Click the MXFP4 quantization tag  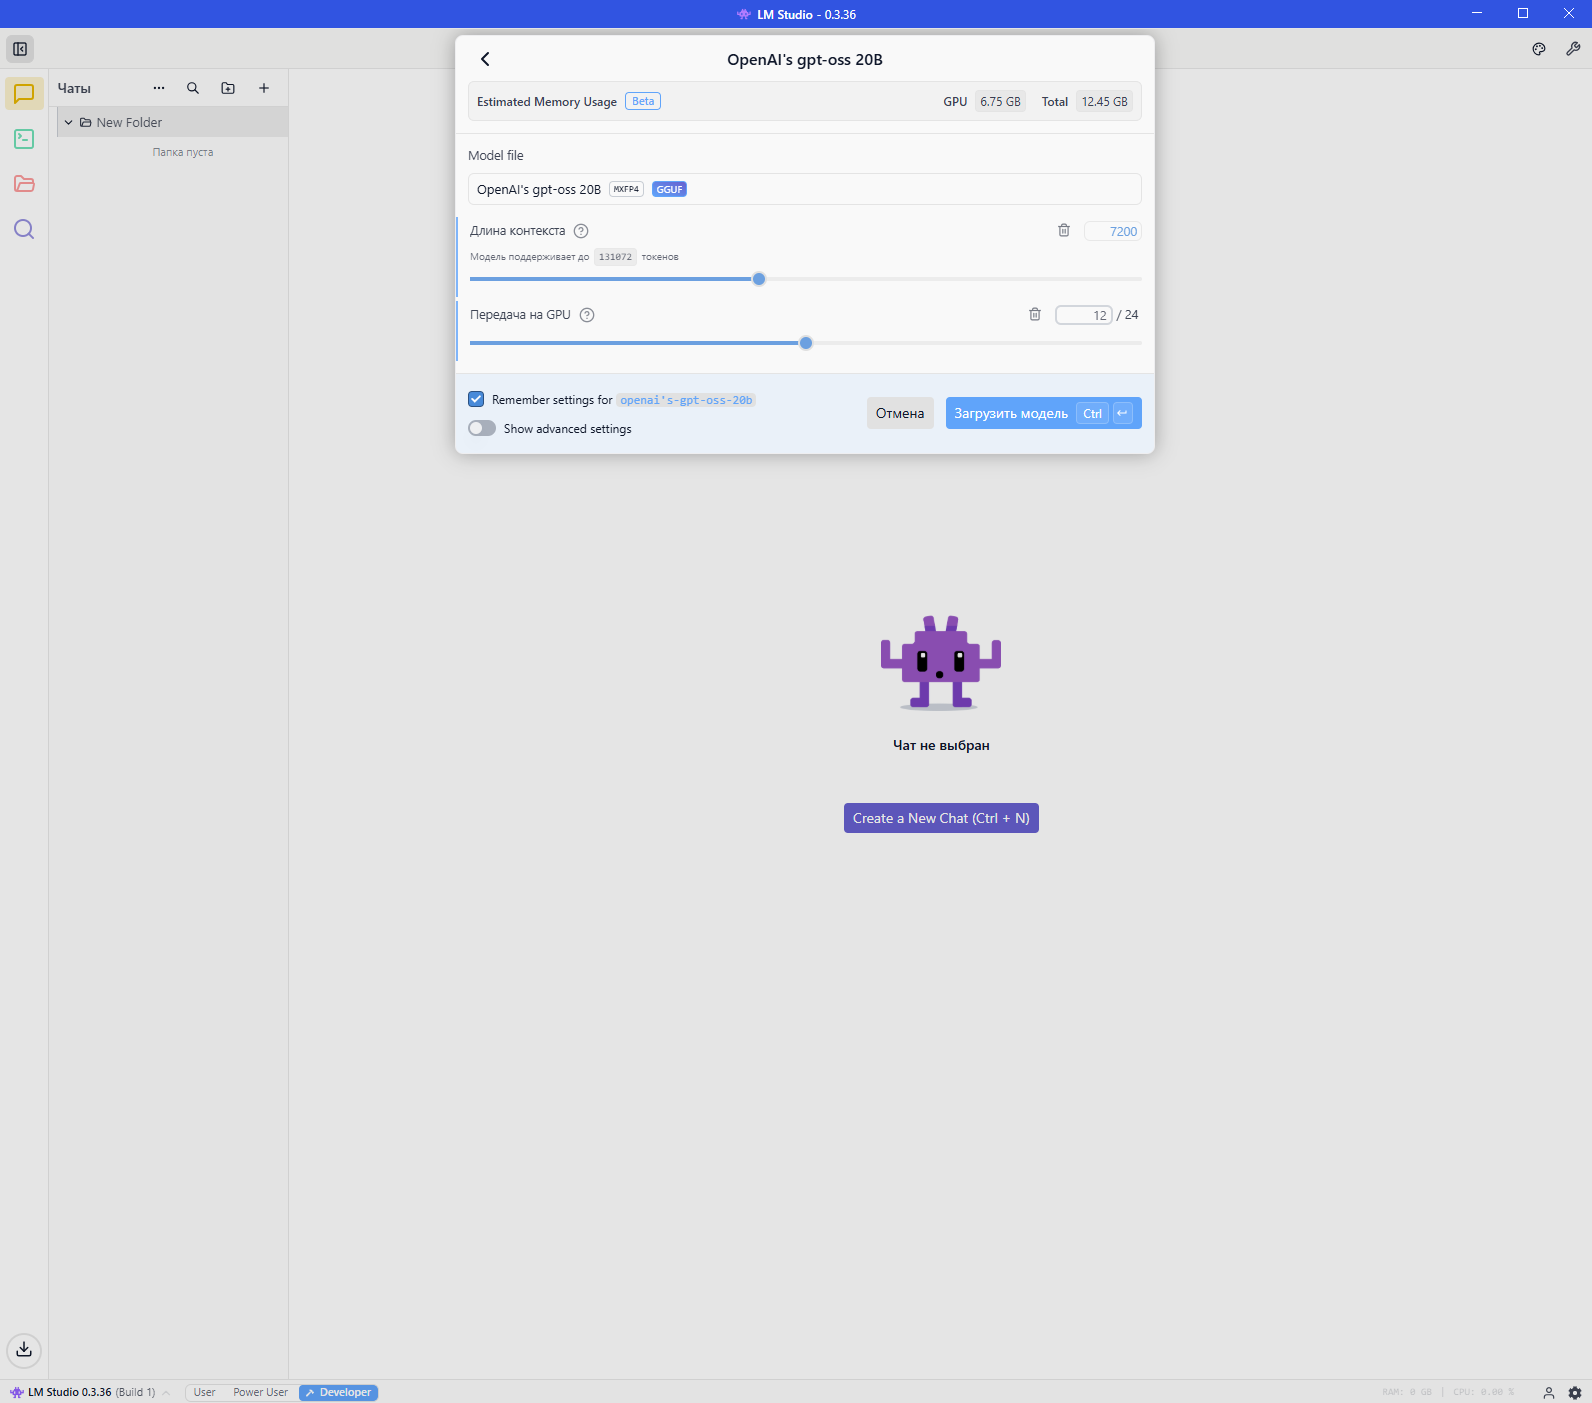[626, 189]
